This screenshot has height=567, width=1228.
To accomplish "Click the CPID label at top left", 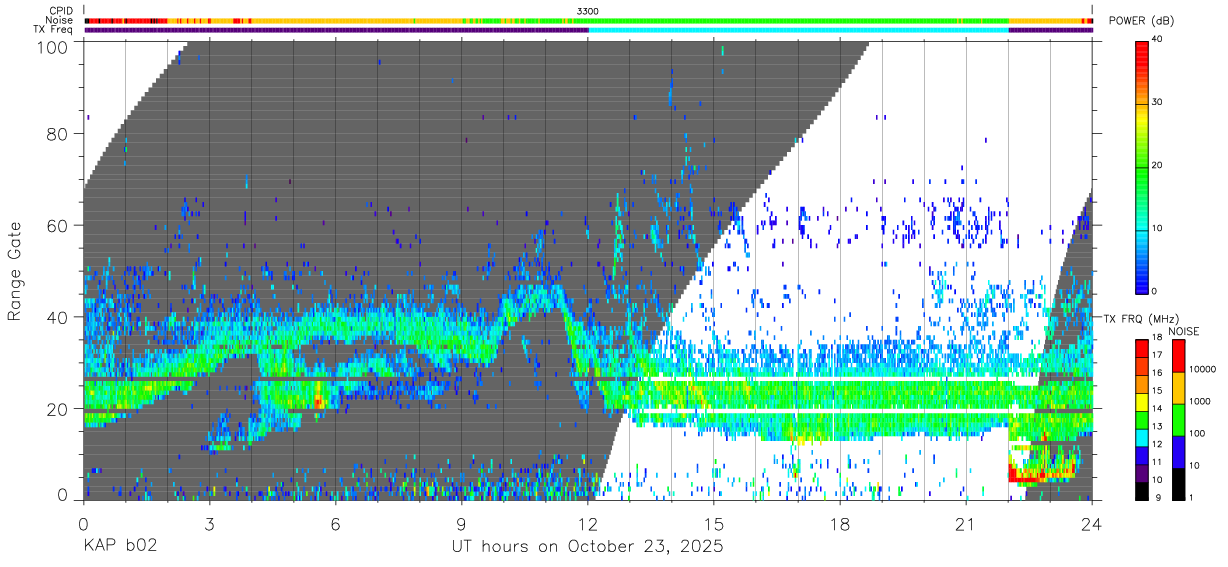I will coord(60,11).
